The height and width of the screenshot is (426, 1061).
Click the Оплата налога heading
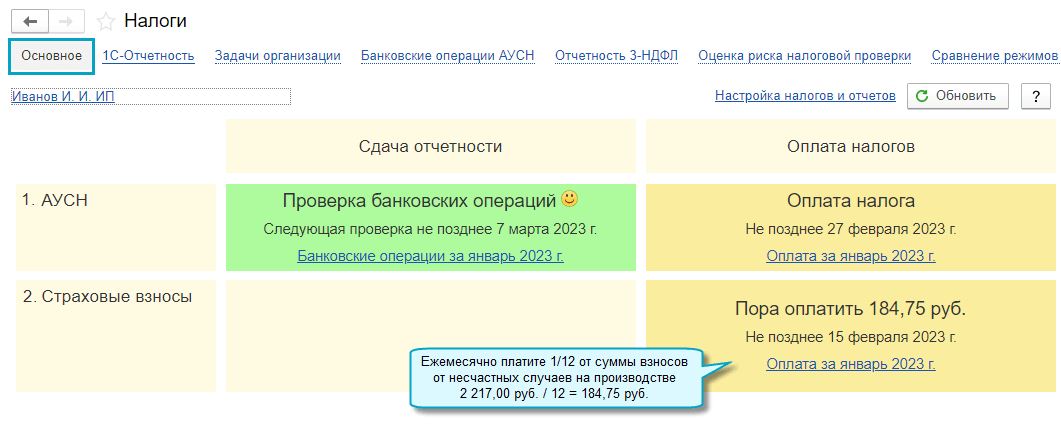851,201
